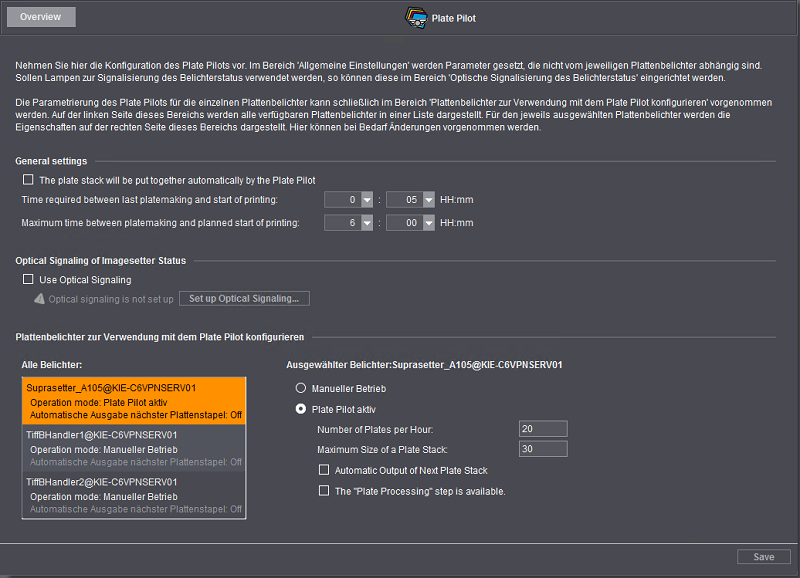Click the Number of Plates per Hour field
This screenshot has height=578, width=800.
[x=543, y=429]
